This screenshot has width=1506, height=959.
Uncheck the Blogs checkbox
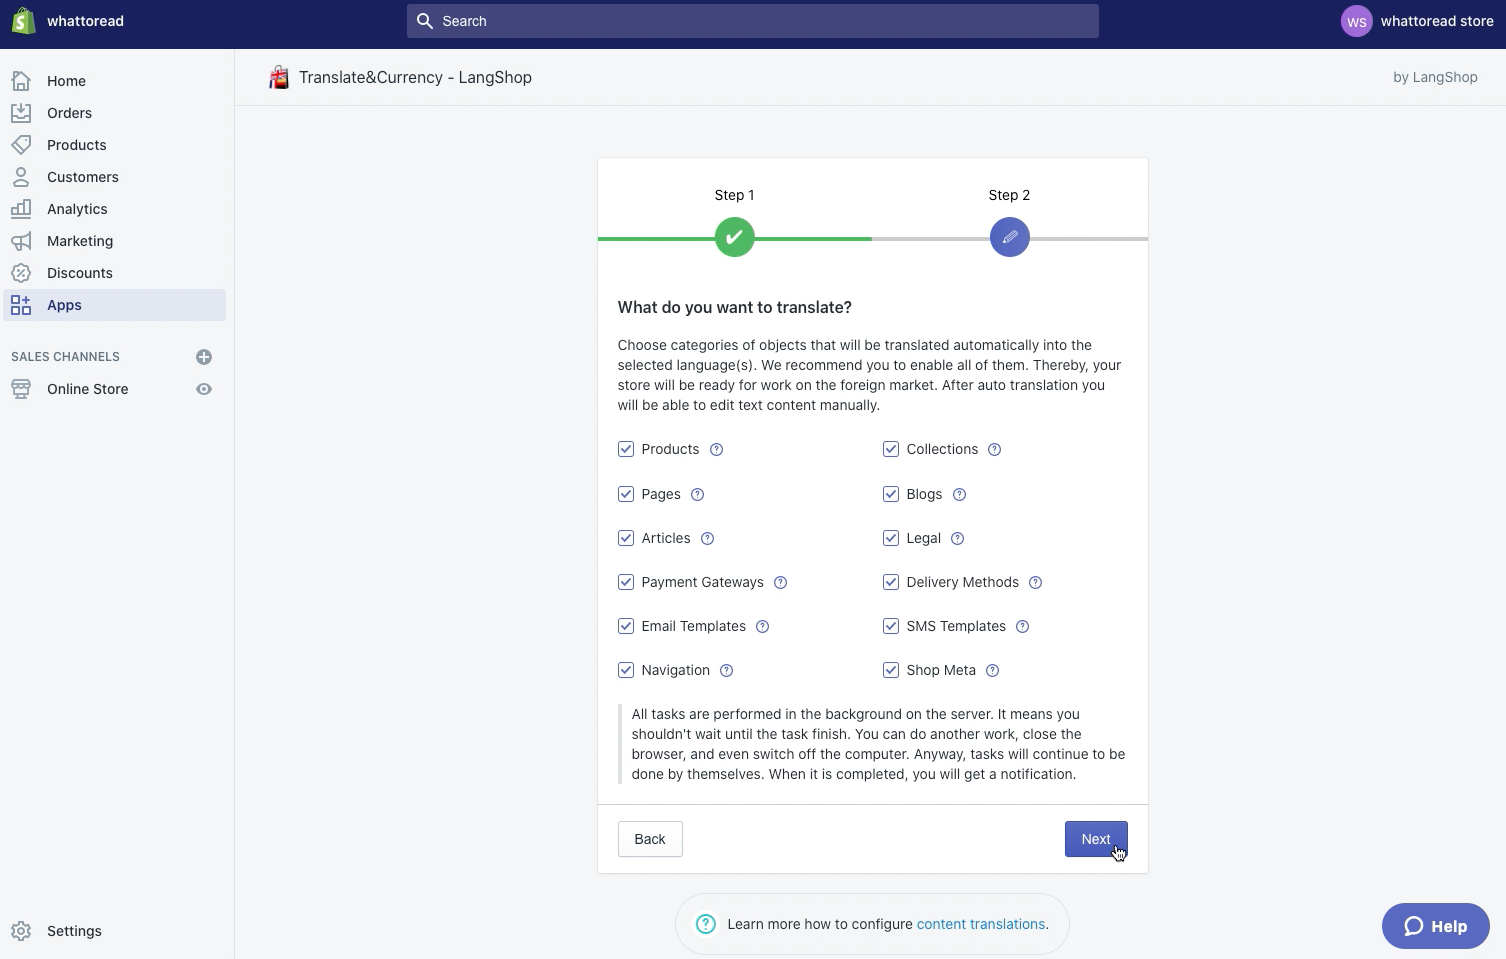click(x=891, y=494)
